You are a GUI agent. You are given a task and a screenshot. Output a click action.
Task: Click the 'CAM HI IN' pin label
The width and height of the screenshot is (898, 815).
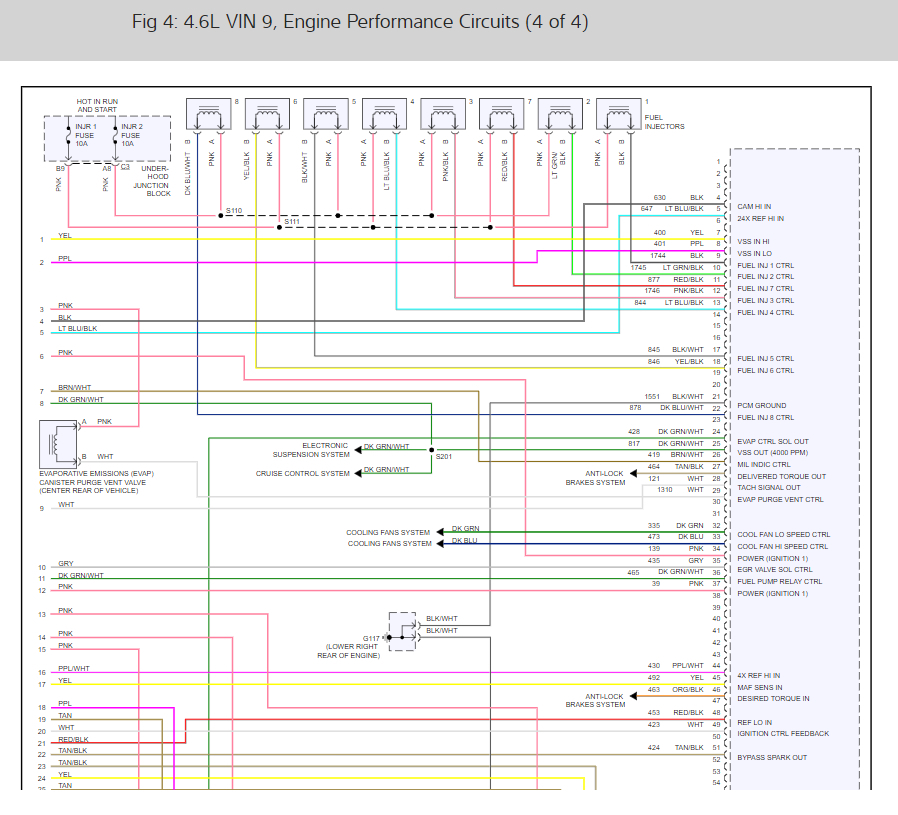tap(754, 206)
